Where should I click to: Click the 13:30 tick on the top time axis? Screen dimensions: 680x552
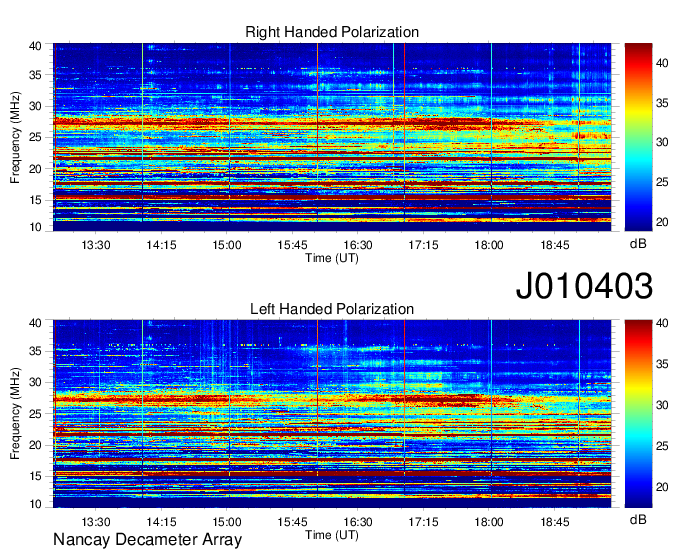[96, 245]
